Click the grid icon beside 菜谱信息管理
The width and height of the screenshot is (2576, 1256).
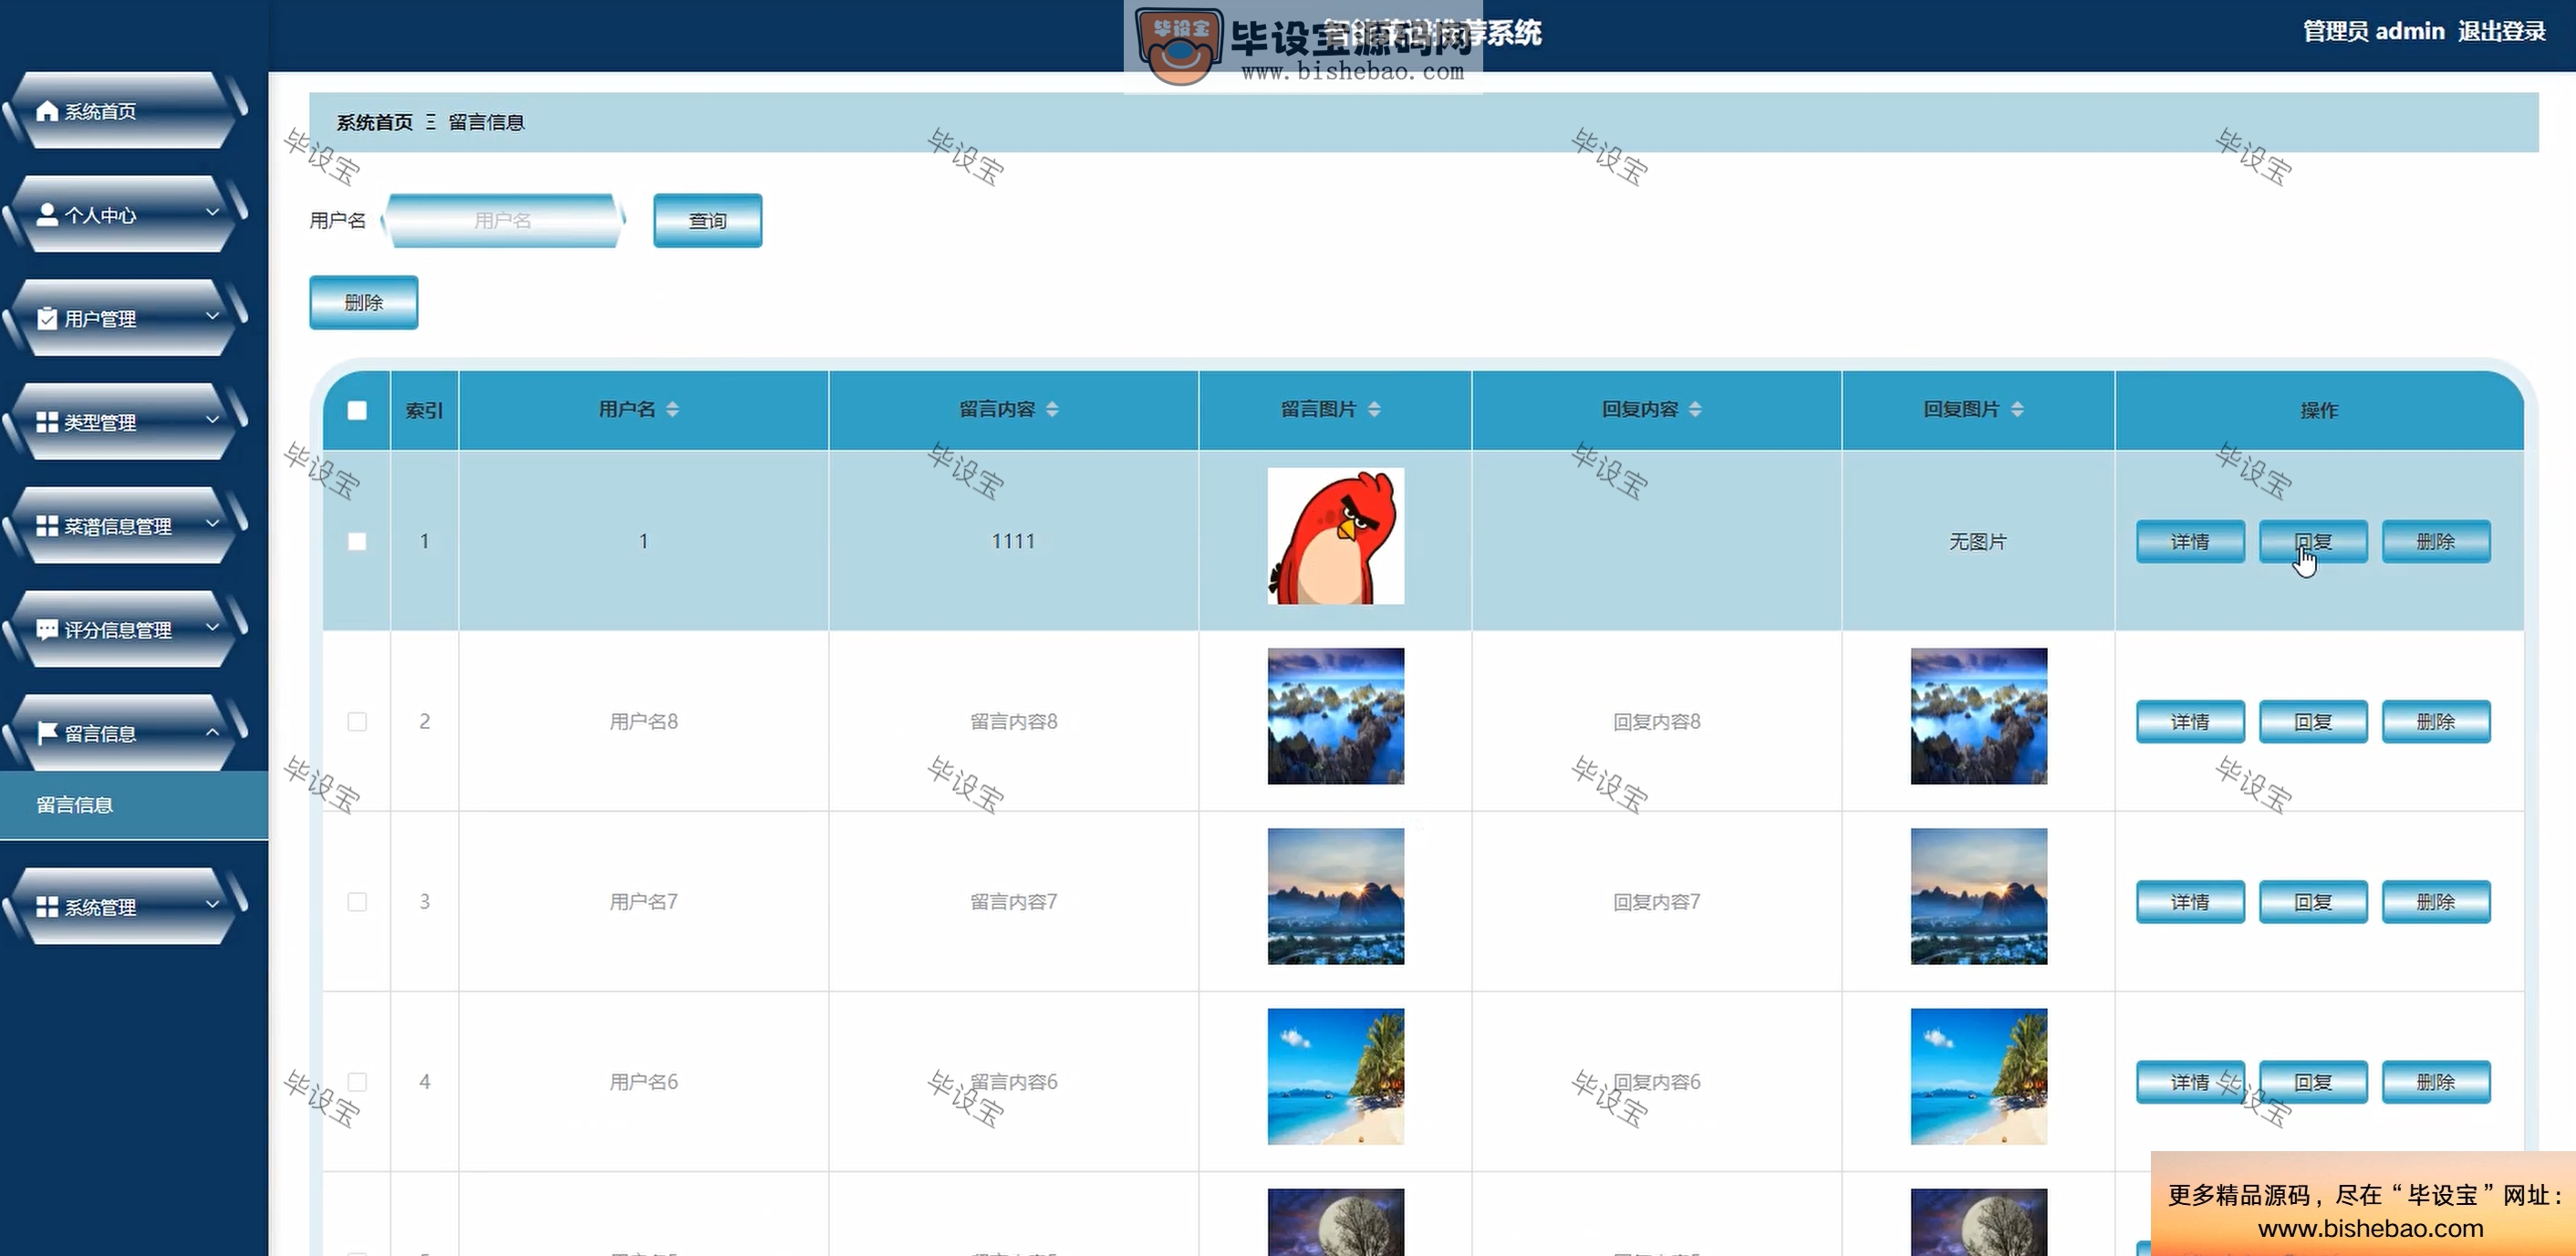tap(47, 525)
